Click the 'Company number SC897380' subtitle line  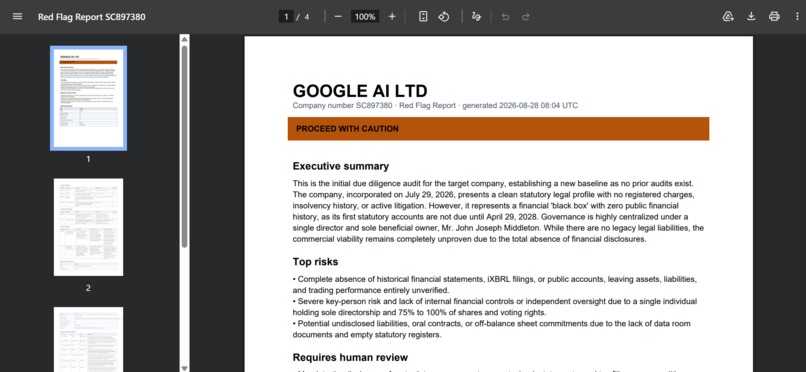435,105
